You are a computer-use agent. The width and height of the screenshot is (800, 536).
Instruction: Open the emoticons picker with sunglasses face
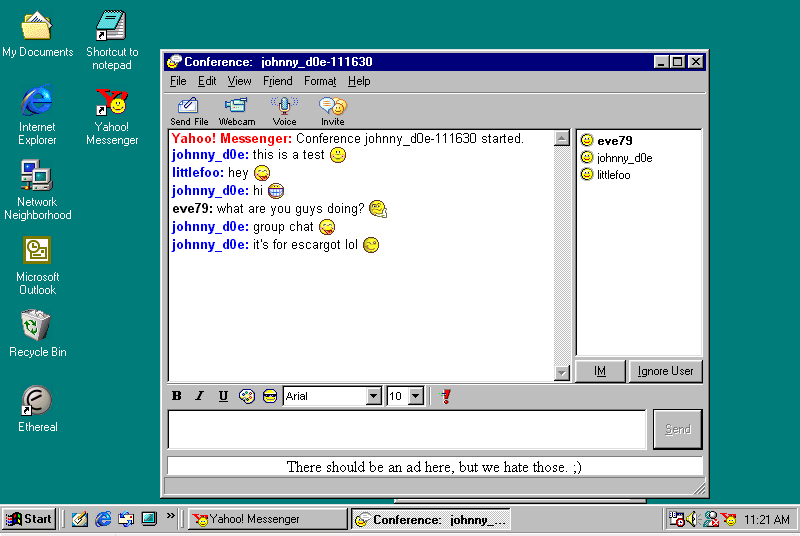(x=270, y=396)
